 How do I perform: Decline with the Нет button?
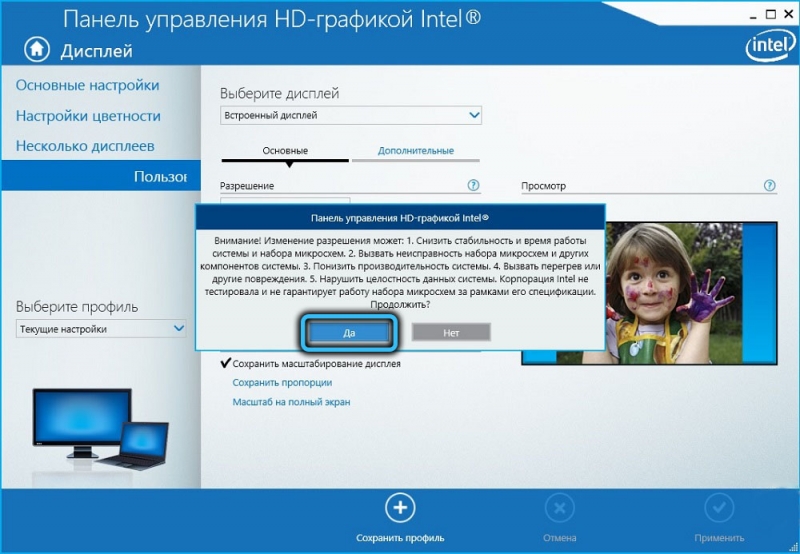click(451, 333)
